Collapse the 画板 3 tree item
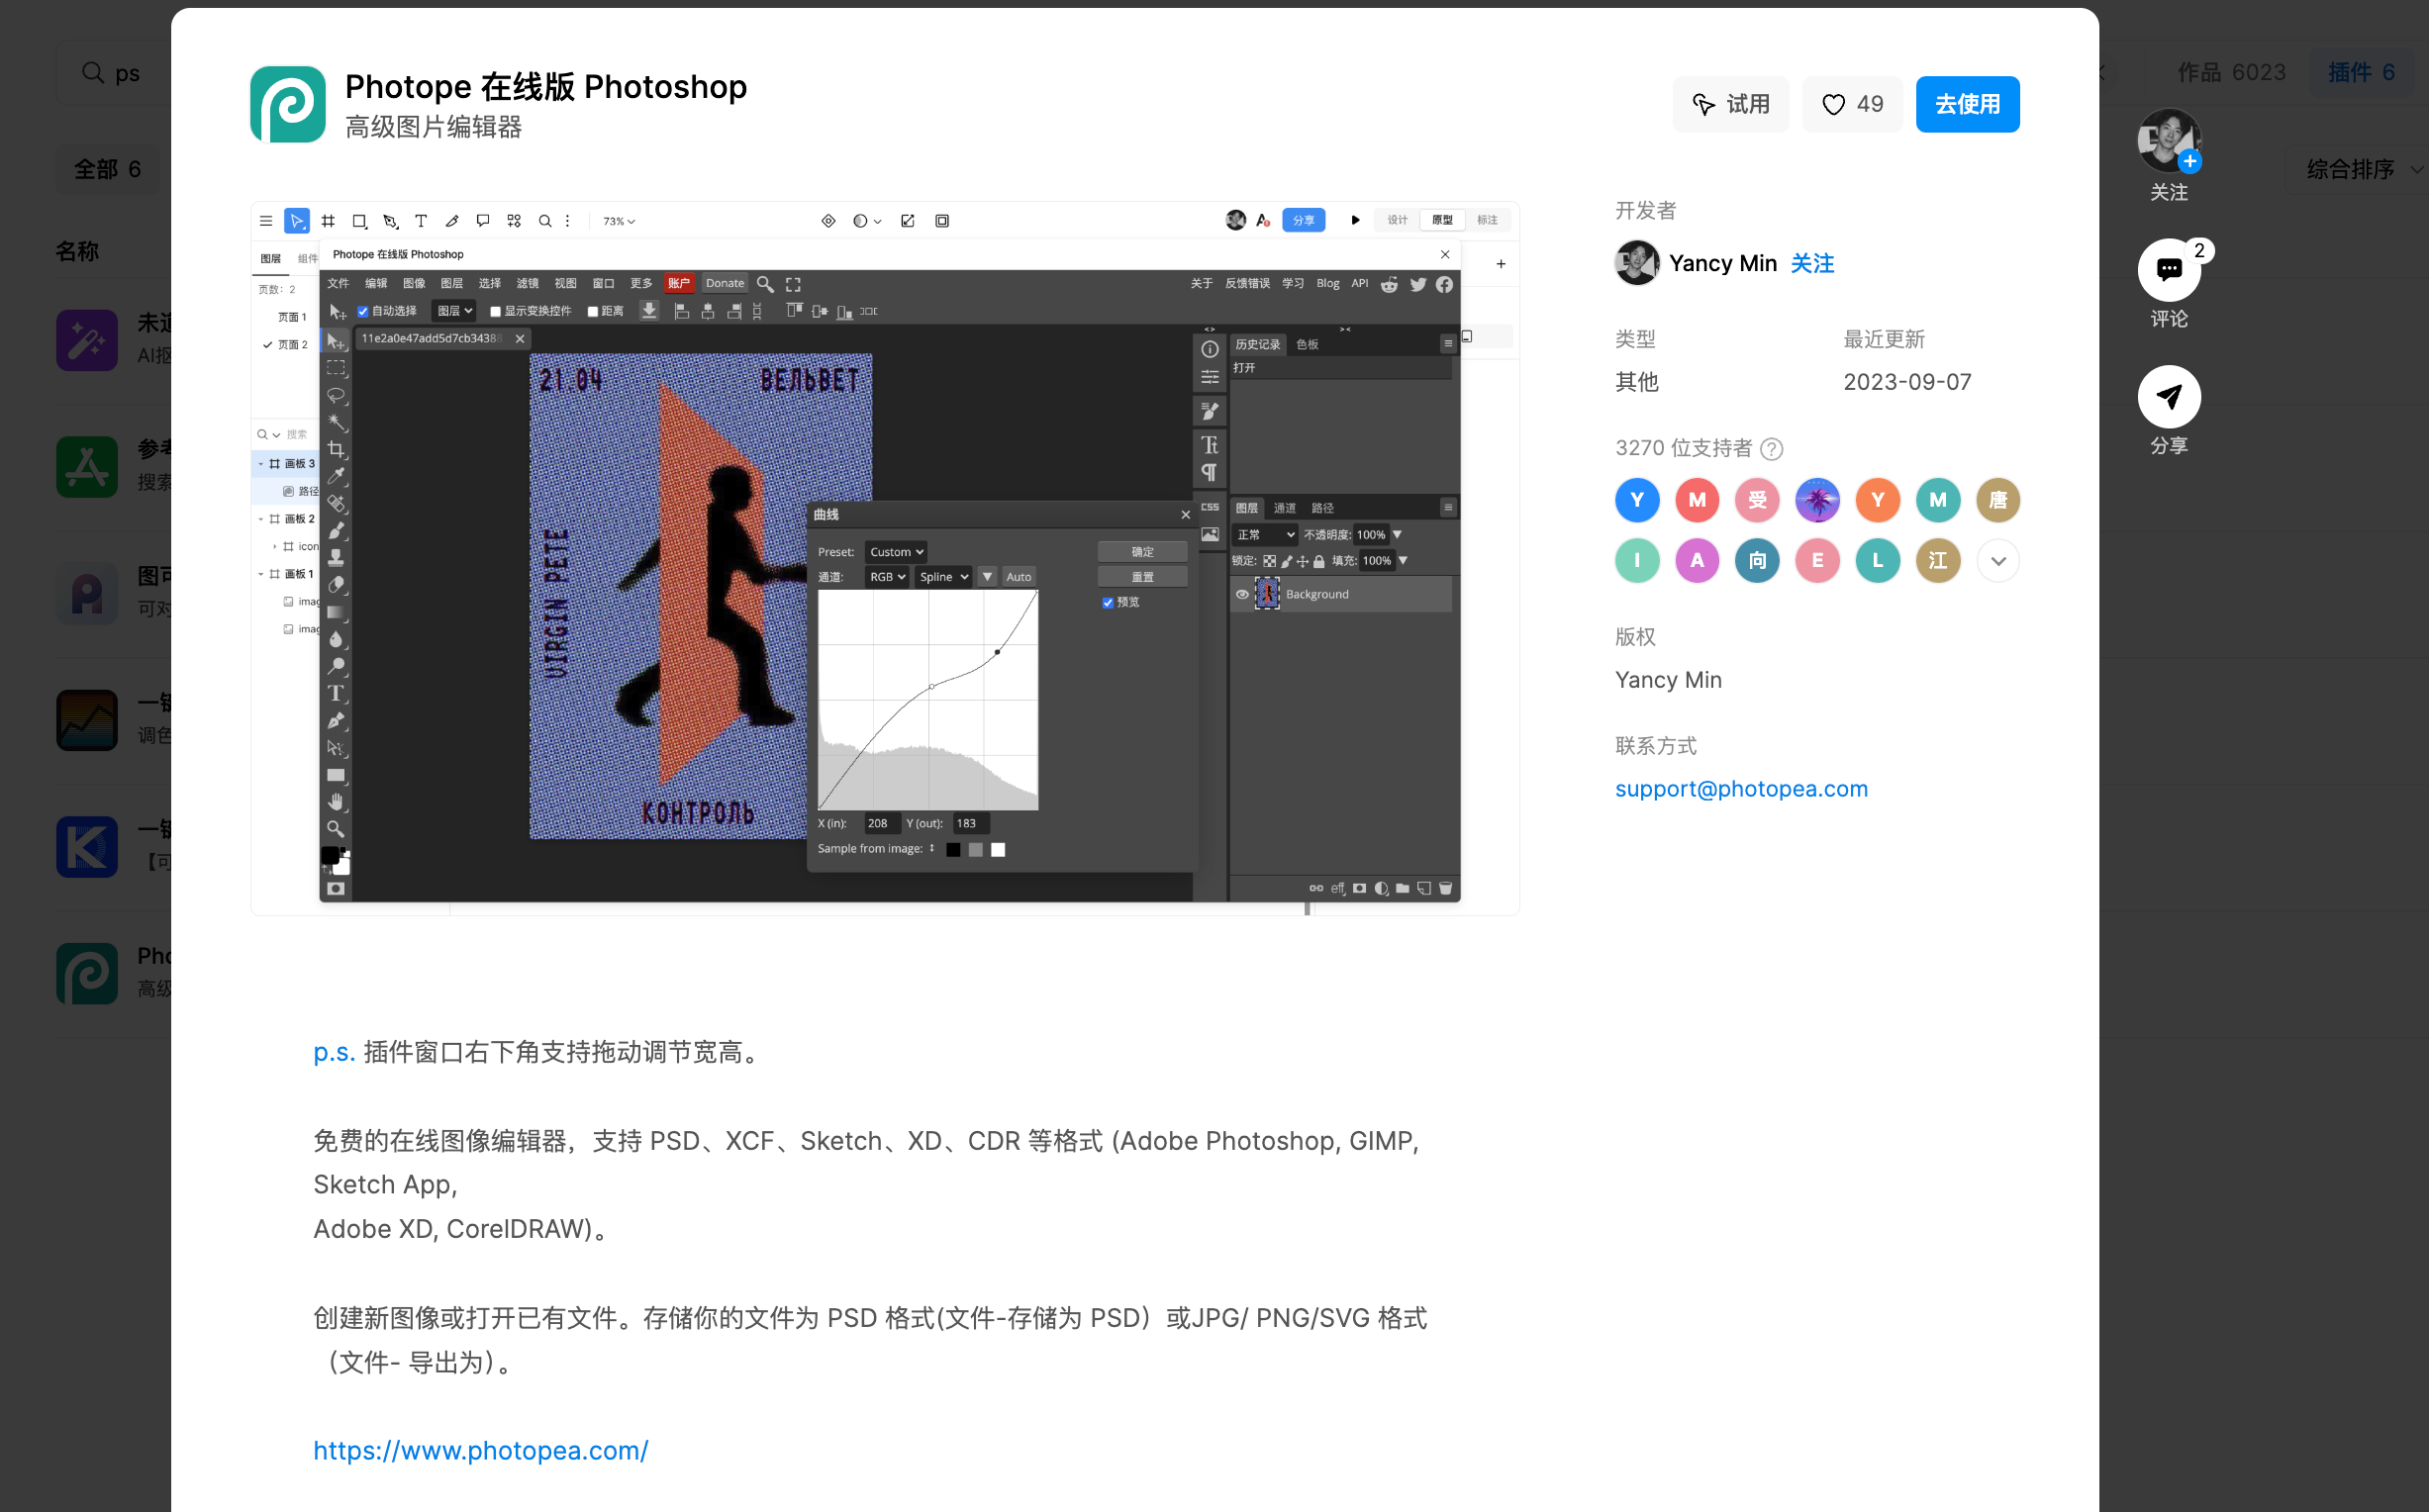 click(x=261, y=464)
